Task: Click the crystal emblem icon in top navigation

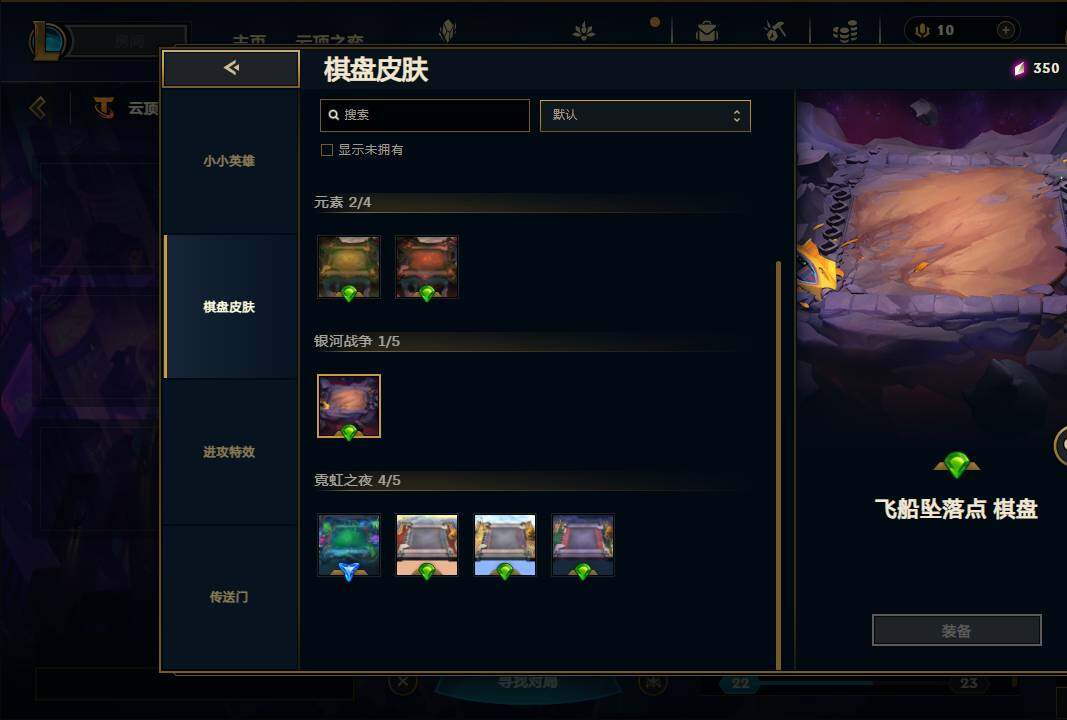Action: point(447,30)
